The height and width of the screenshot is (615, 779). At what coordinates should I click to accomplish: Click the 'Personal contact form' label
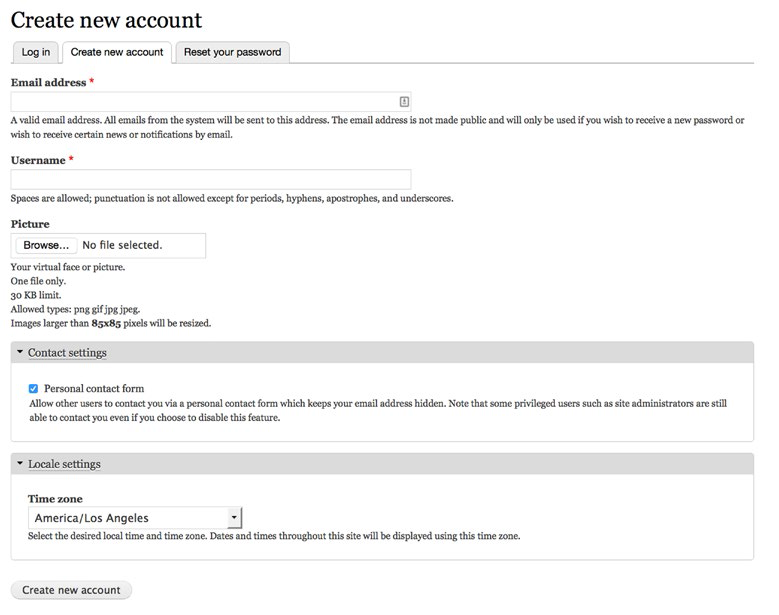tap(94, 388)
